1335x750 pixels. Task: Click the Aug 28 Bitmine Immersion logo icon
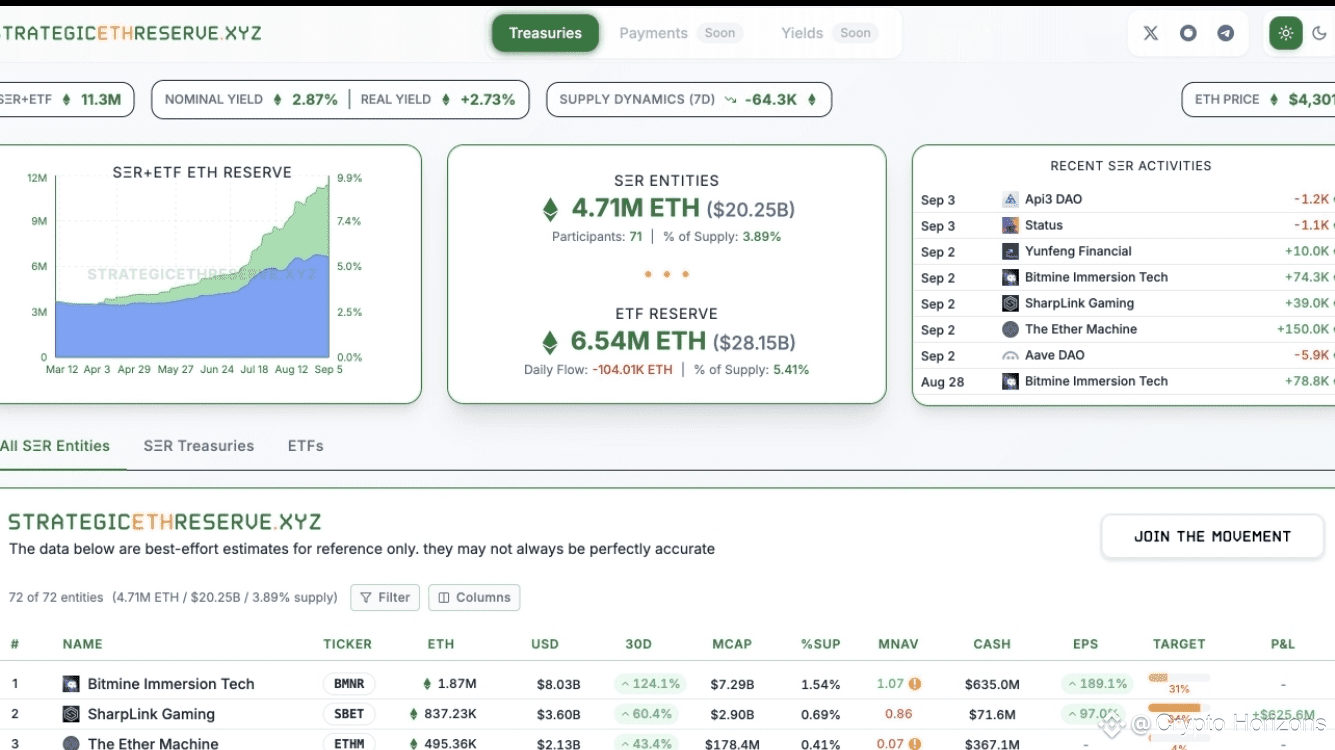1010,381
